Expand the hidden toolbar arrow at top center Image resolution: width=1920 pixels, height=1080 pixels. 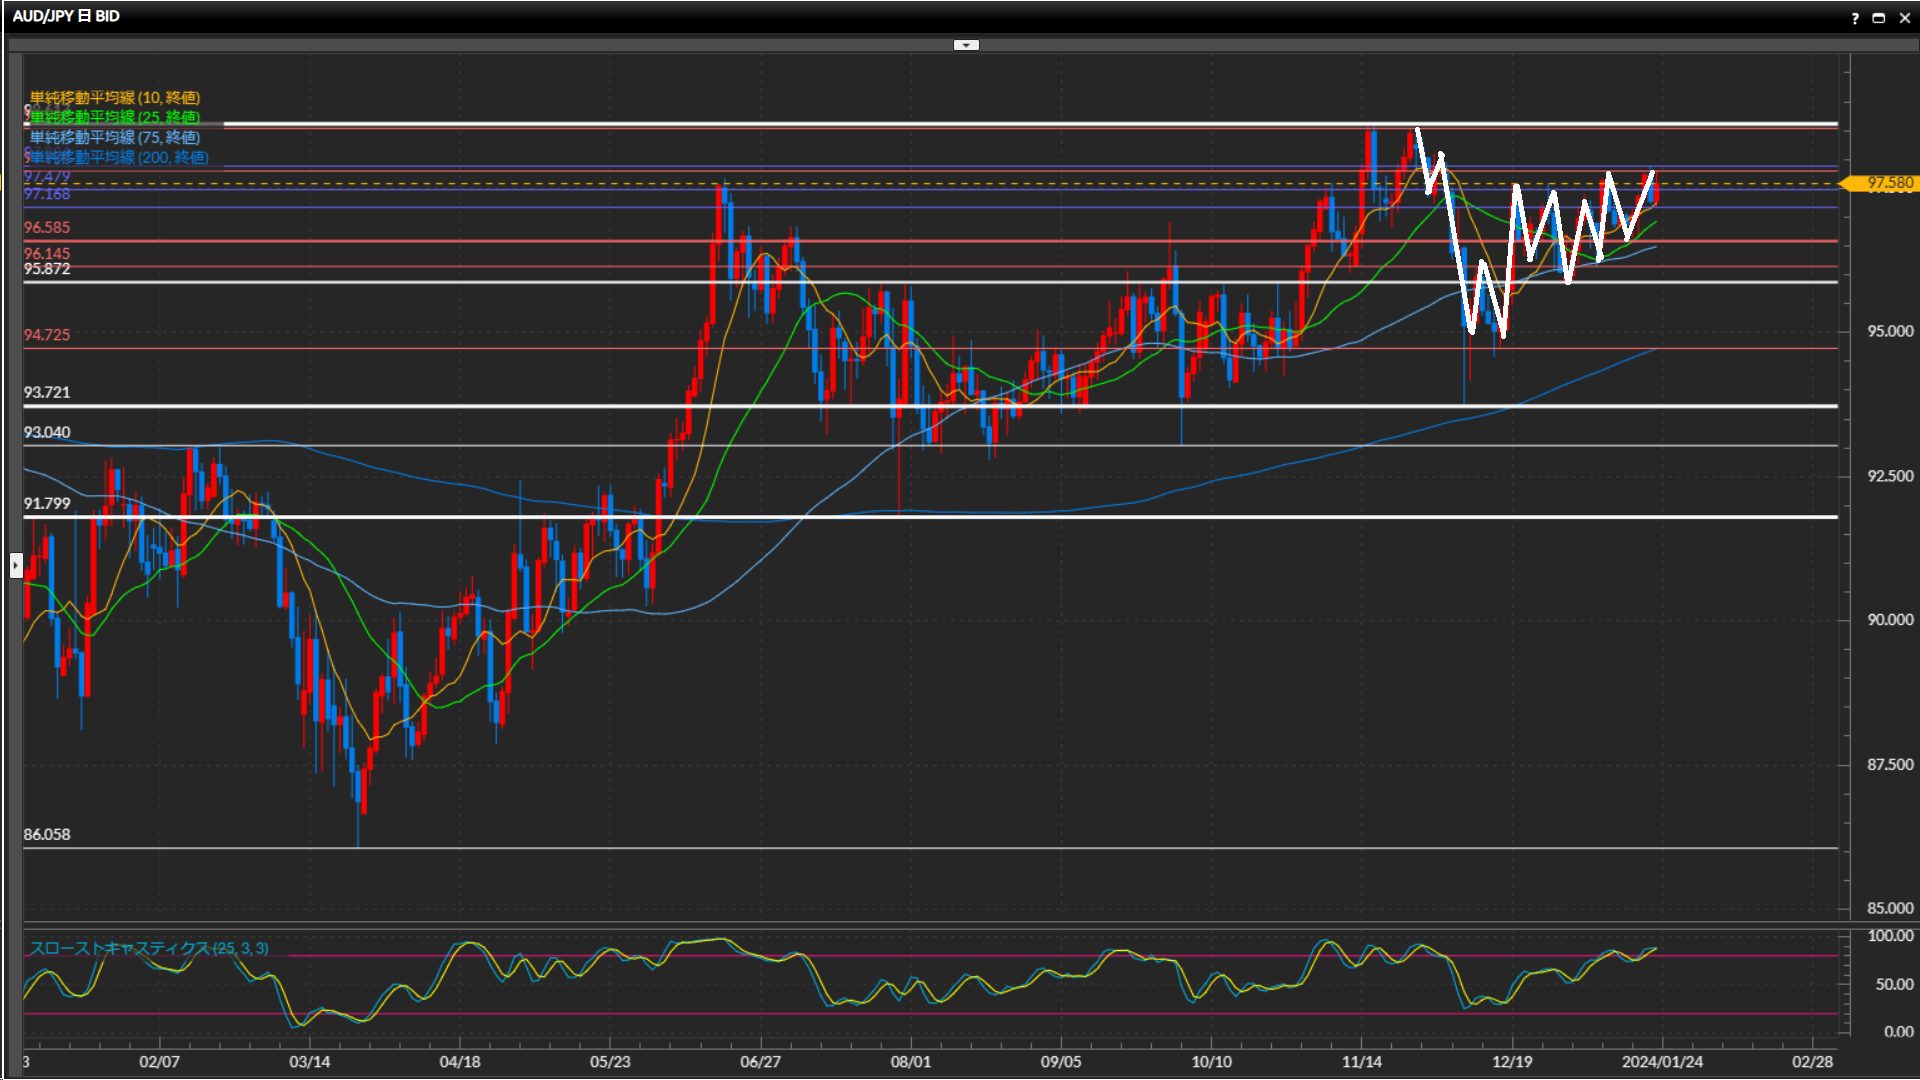coord(966,45)
